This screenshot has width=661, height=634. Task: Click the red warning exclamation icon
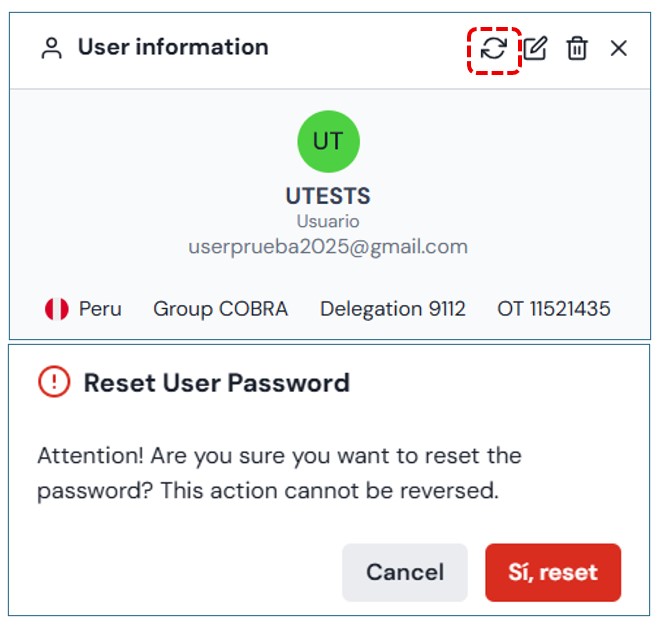click(x=54, y=382)
